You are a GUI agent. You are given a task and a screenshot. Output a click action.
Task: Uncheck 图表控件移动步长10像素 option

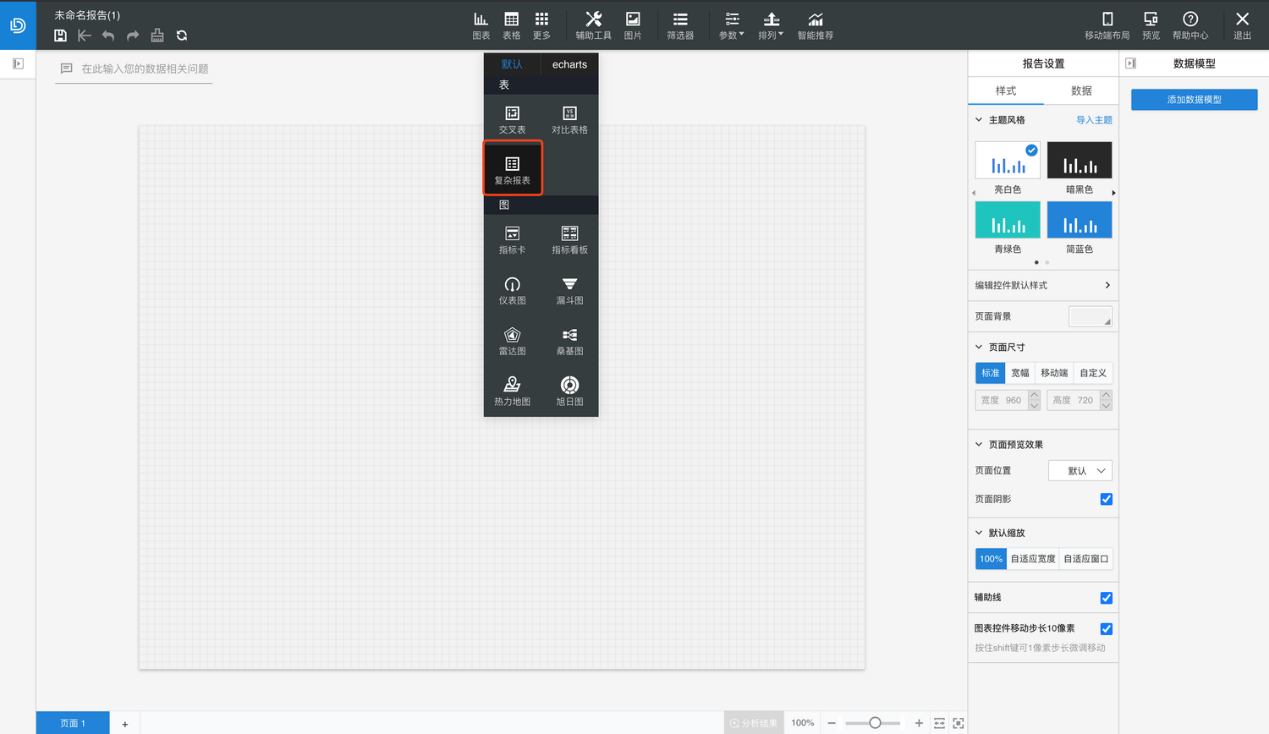tap(1106, 629)
